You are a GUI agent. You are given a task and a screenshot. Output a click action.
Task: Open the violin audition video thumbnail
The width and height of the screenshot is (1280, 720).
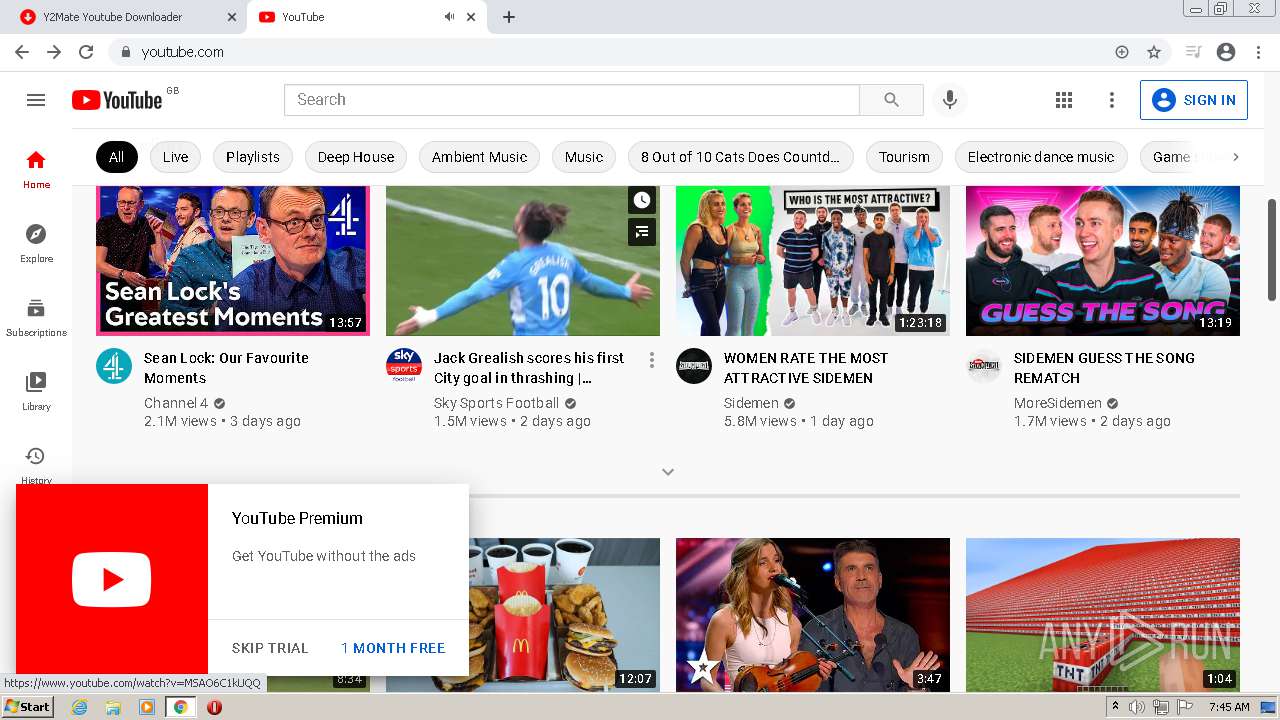pos(813,614)
